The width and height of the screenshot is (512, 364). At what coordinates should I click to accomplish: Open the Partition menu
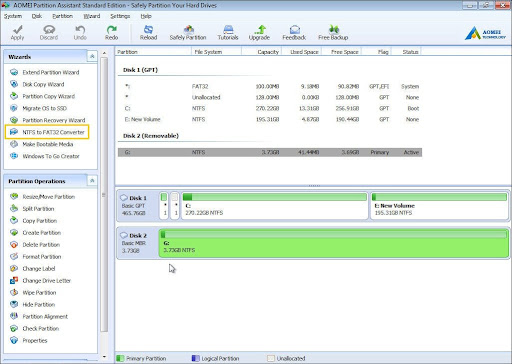click(x=62, y=16)
